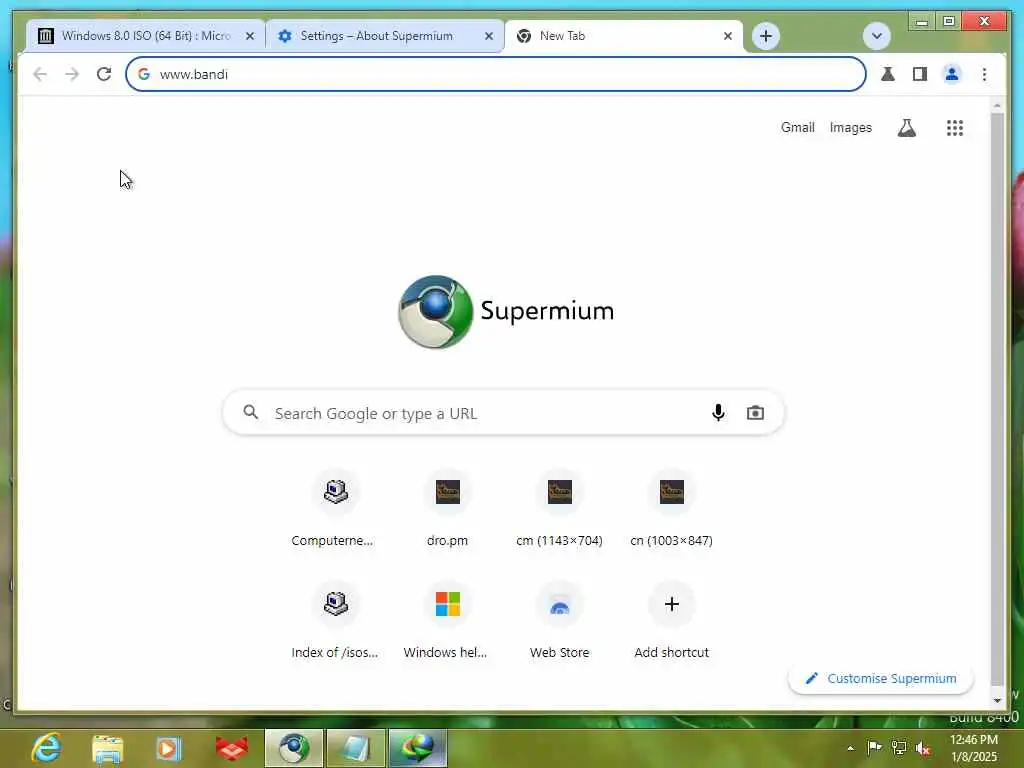Open the taskbar clock showing 12:46 PM

[974, 748]
